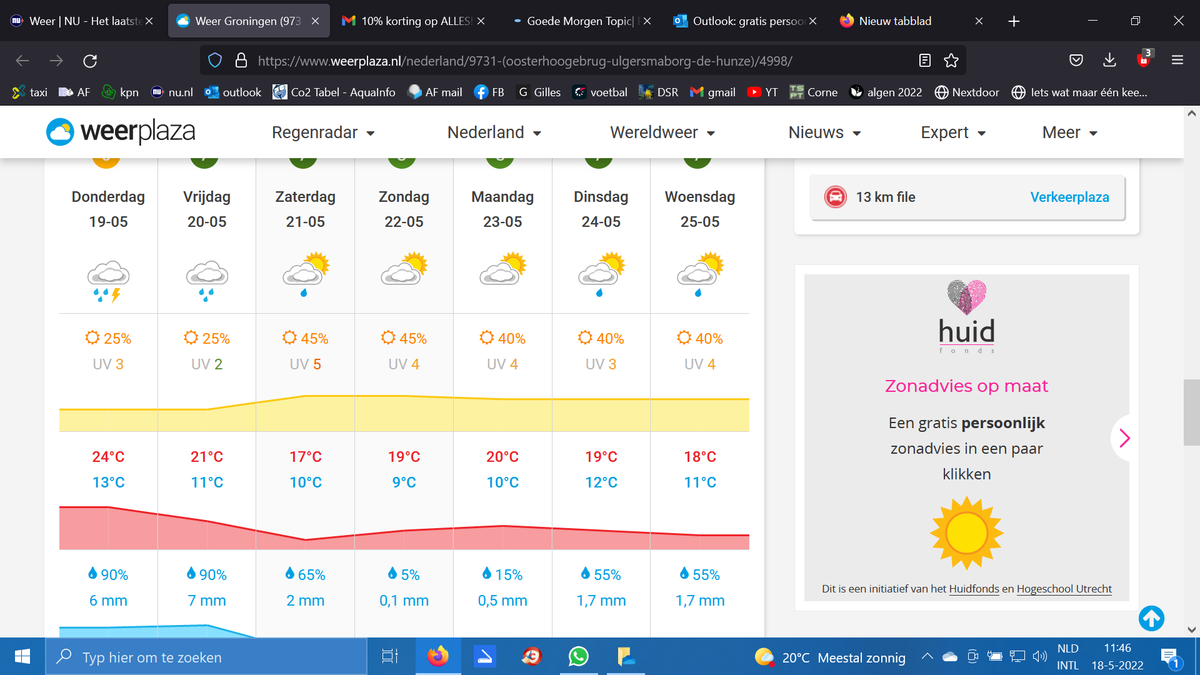The width and height of the screenshot is (1200, 675).
Task: Expand the Regenradar dropdown menu
Action: click(323, 132)
